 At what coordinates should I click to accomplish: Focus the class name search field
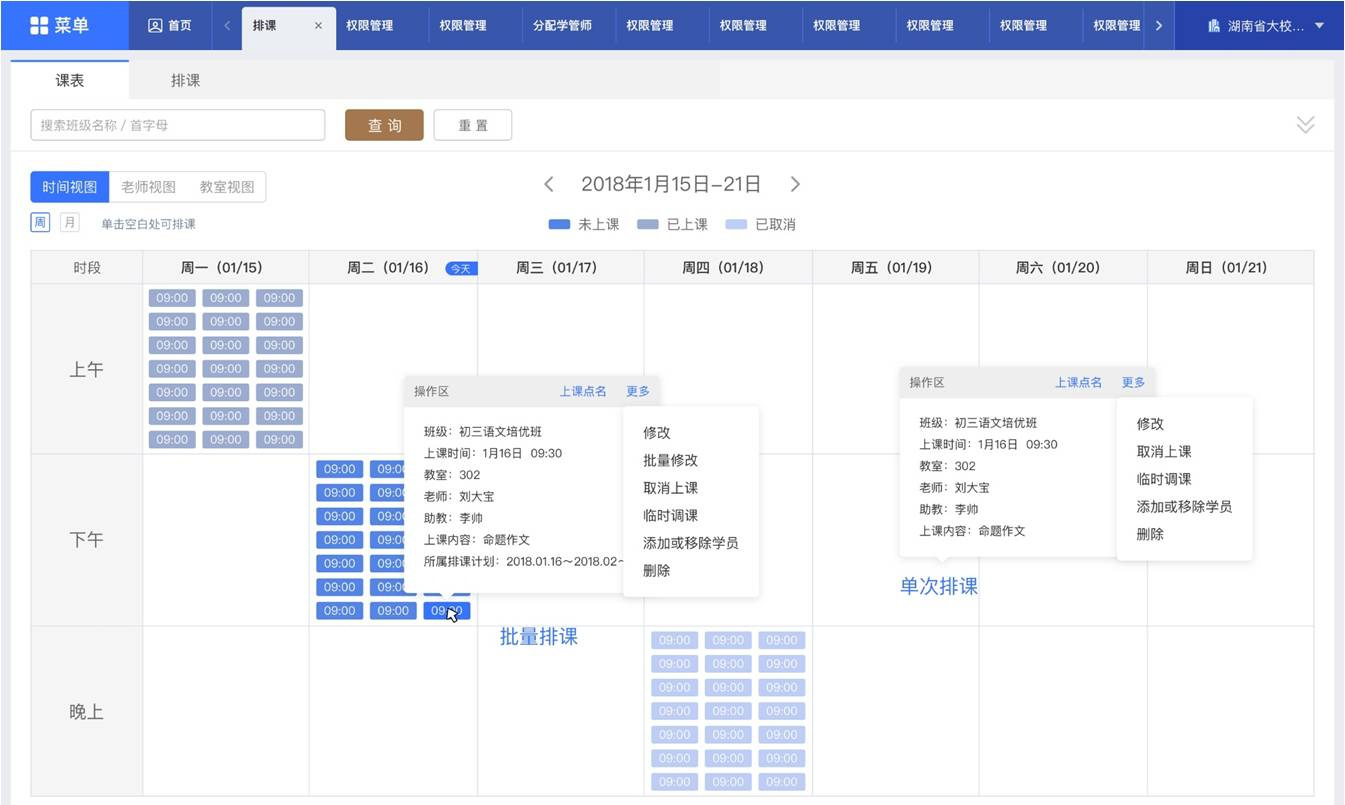pos(178,125)
